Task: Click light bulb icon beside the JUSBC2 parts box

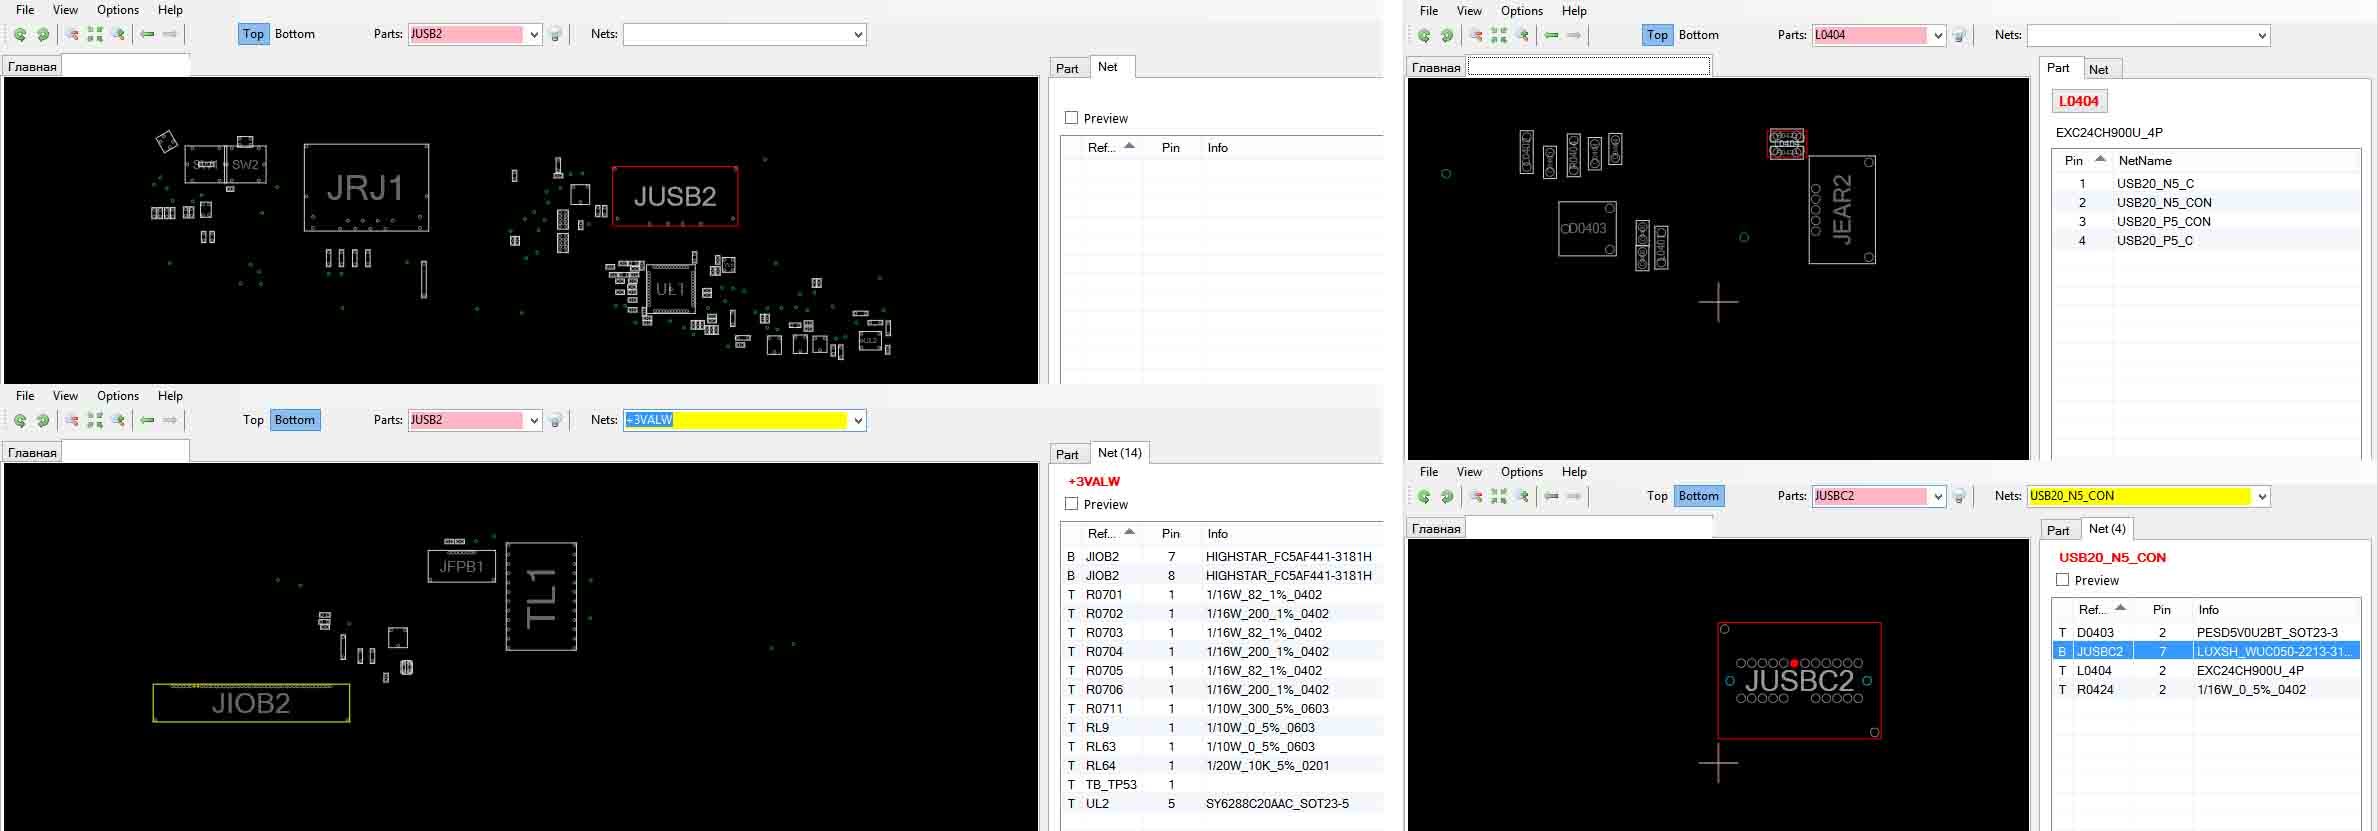Action: pos(1960,496)
